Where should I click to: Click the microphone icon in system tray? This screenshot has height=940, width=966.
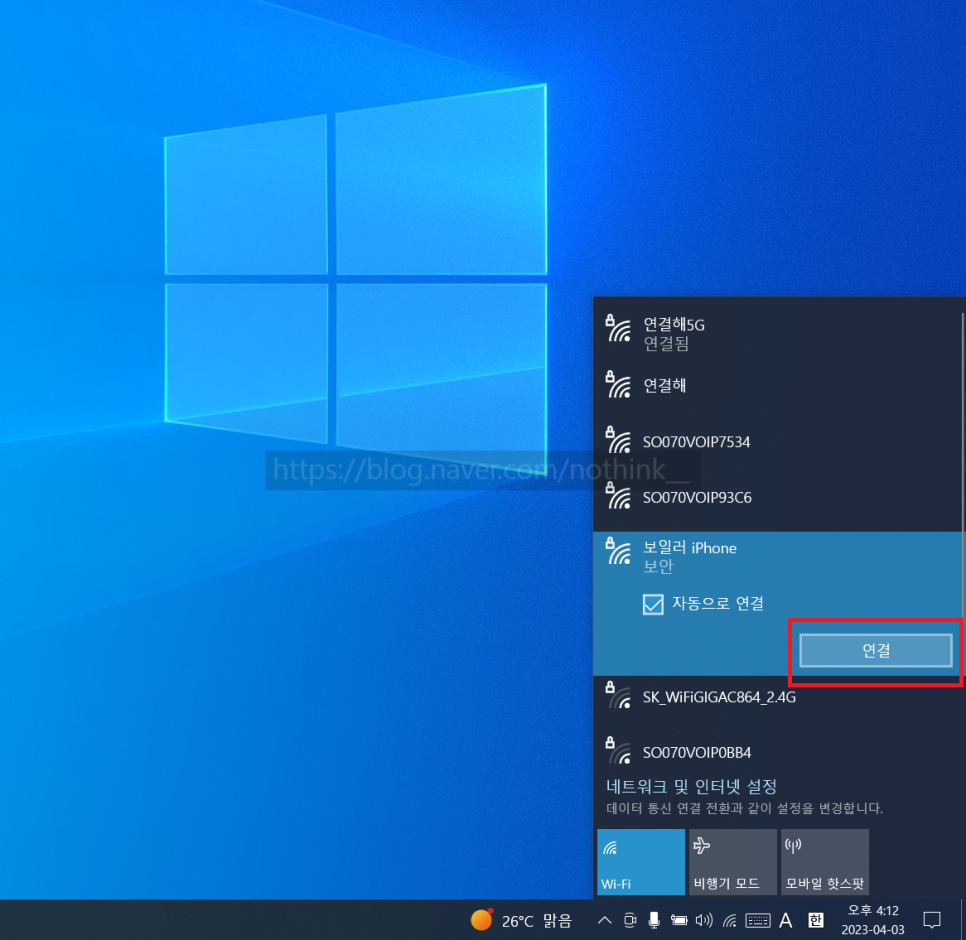coord(654,920)
